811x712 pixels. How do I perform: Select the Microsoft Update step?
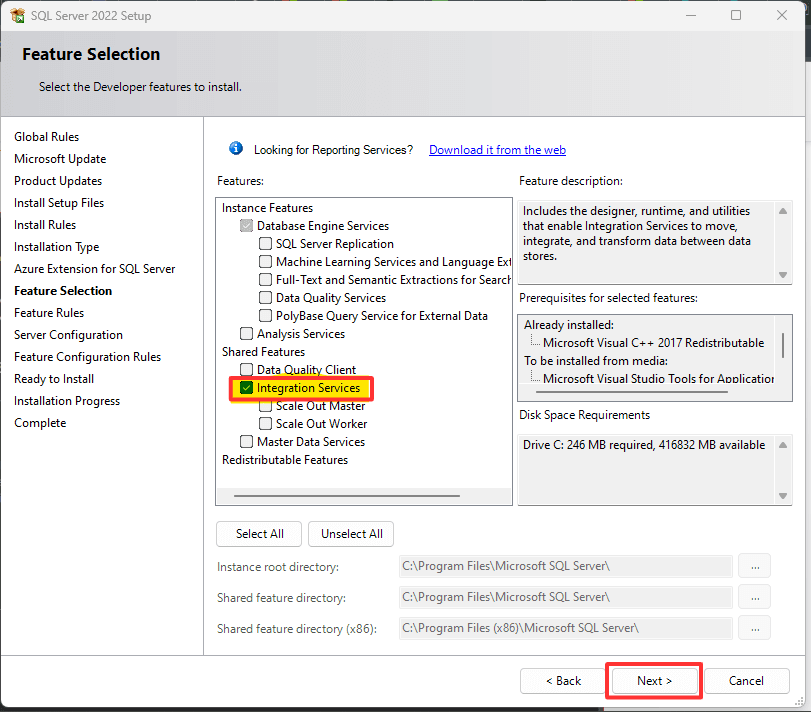pos(60,159)
